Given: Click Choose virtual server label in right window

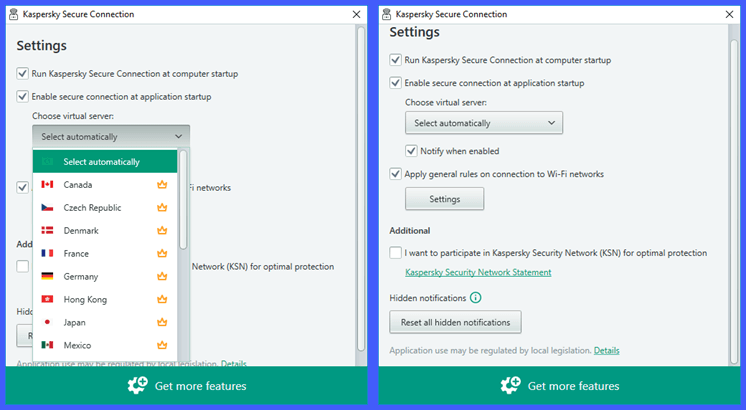Looking at the screenshot, I should (446, 102).
